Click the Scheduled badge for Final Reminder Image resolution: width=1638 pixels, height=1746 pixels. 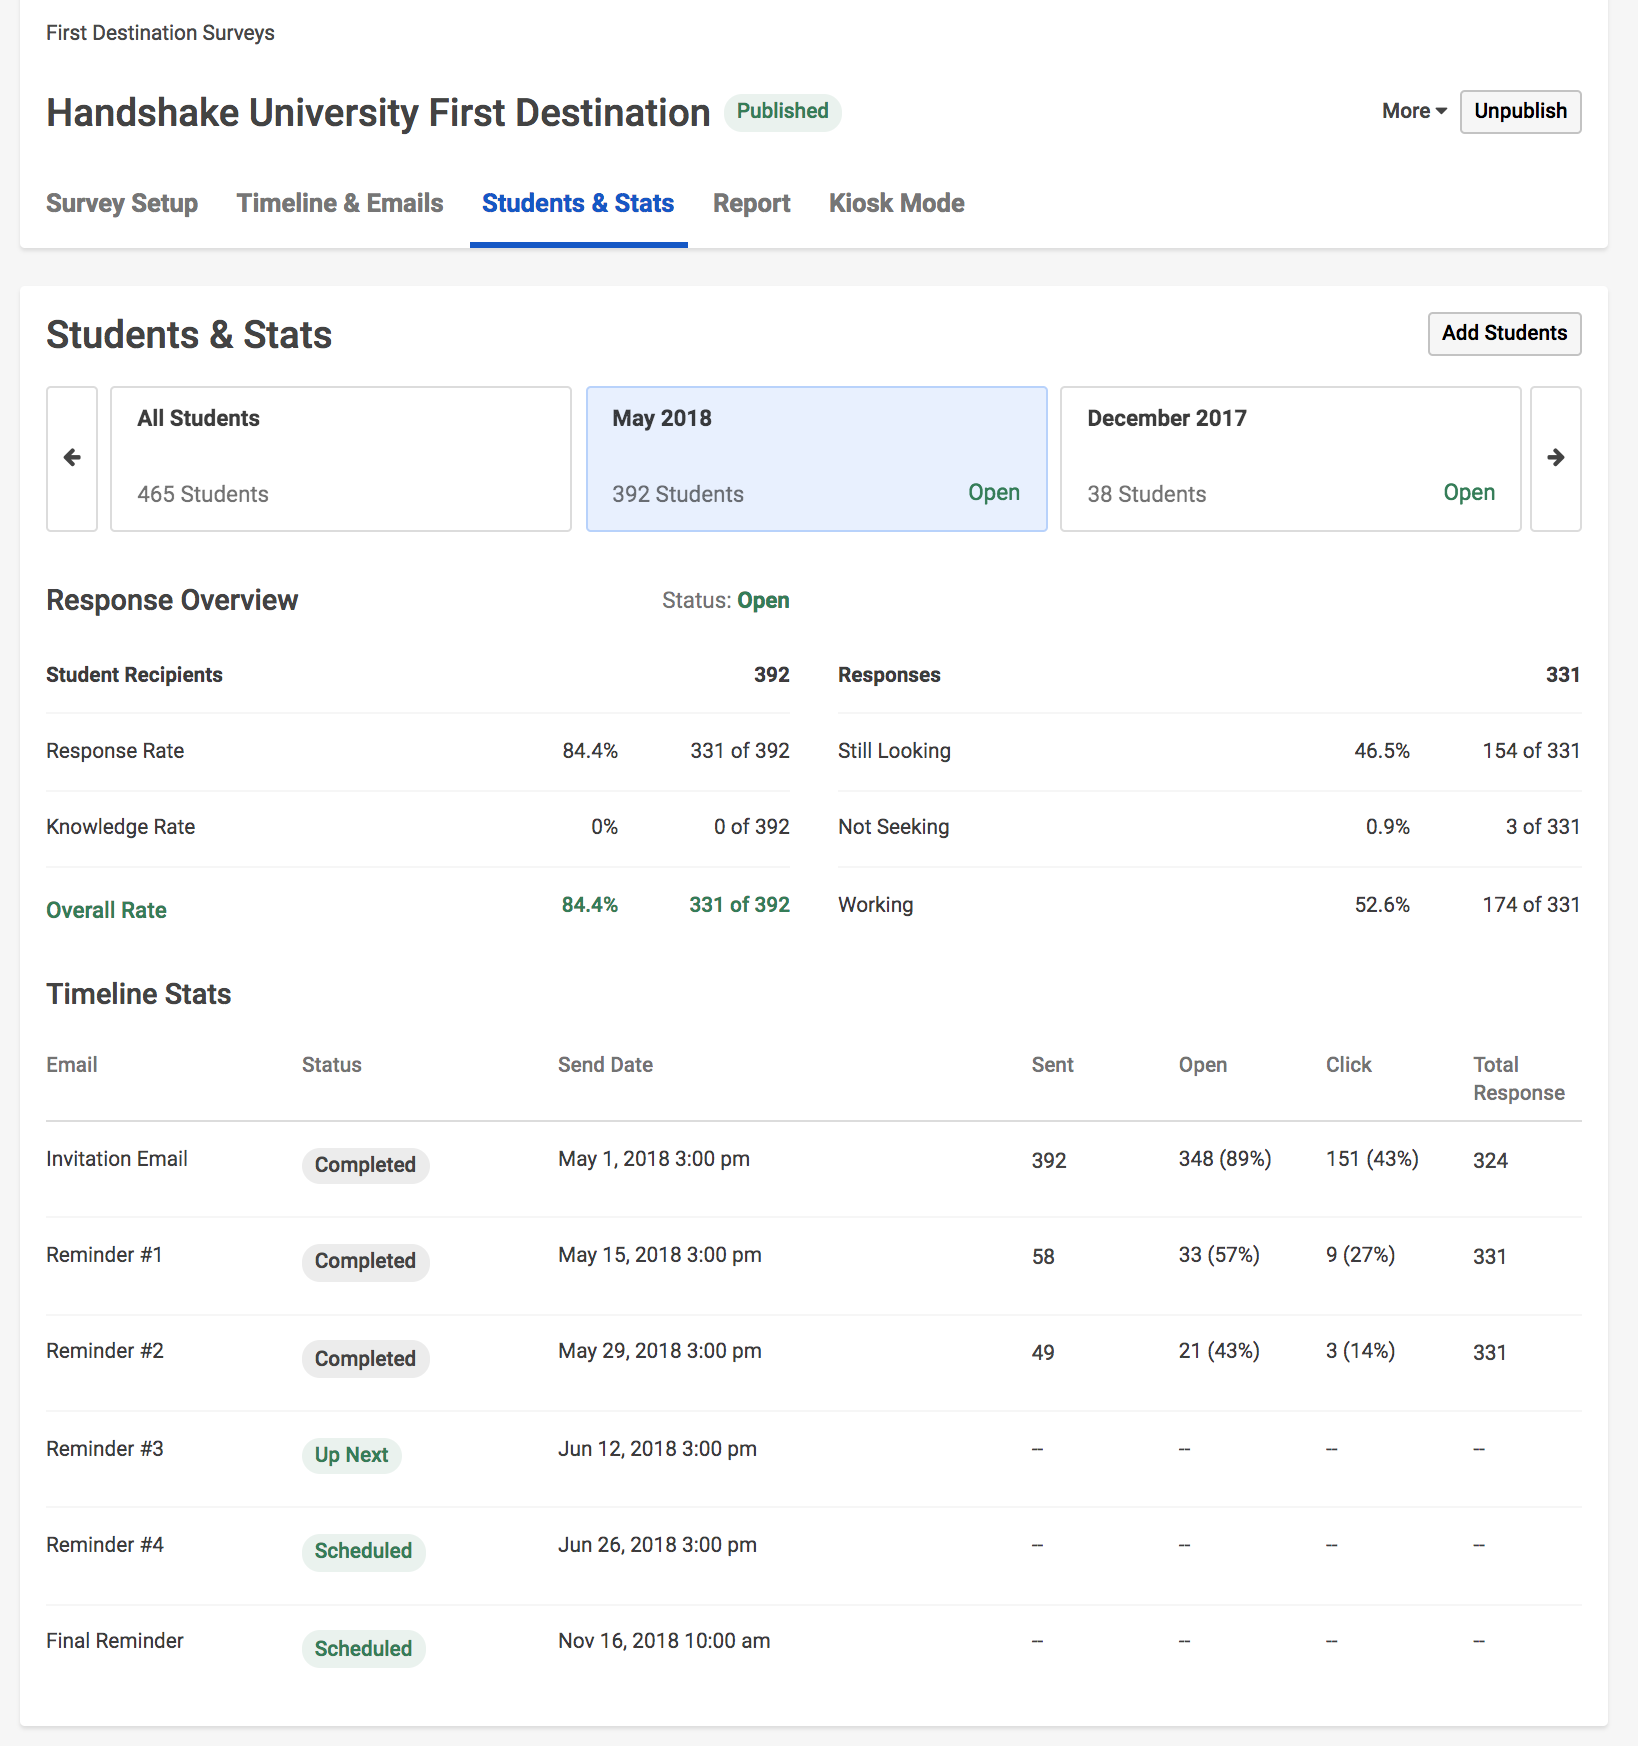click(x=363, y=1648)
